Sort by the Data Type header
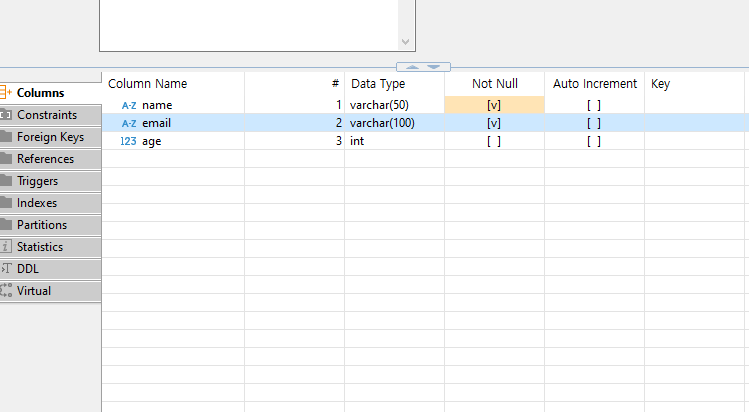This screenshot has width=749, height=412. point(394,84)
